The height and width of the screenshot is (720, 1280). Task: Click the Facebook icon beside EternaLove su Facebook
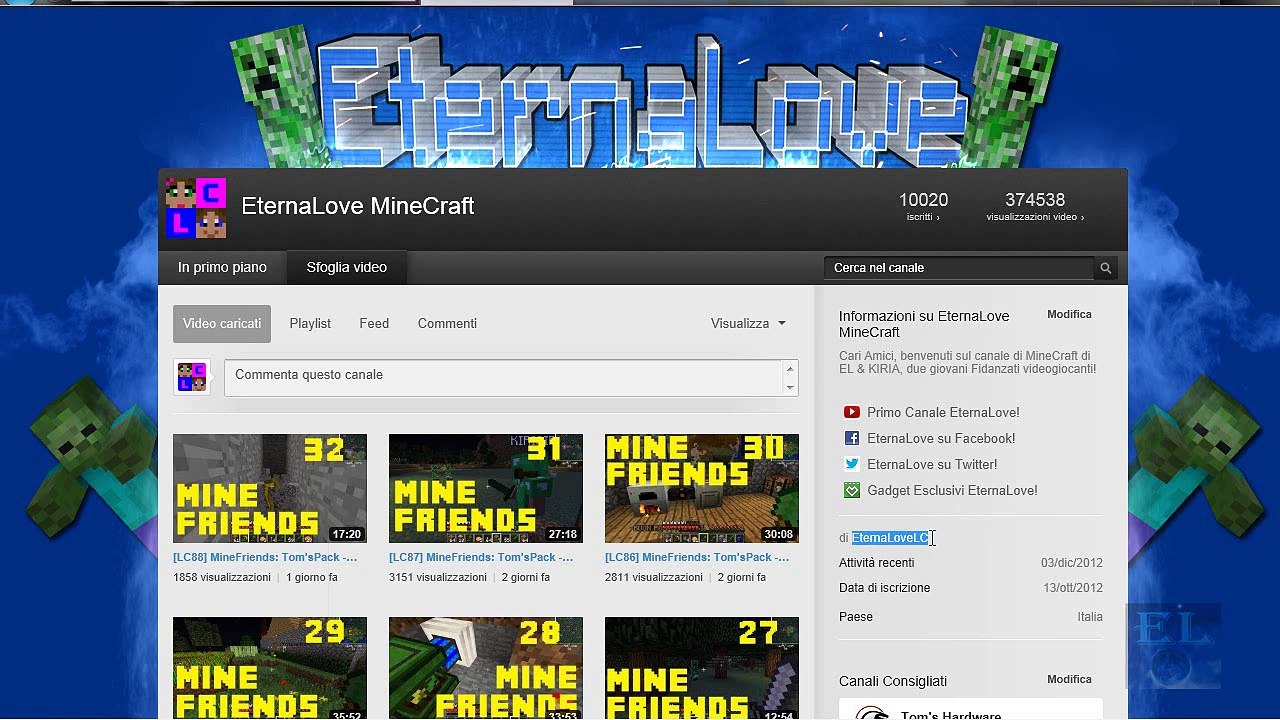tap(851, 438)
